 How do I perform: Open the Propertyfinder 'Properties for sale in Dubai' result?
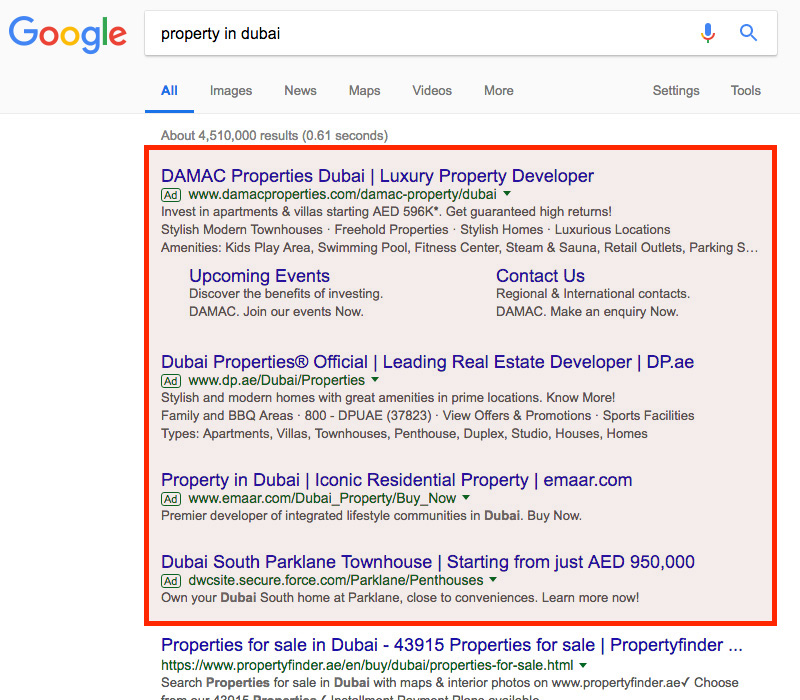[x=452, y=645]
